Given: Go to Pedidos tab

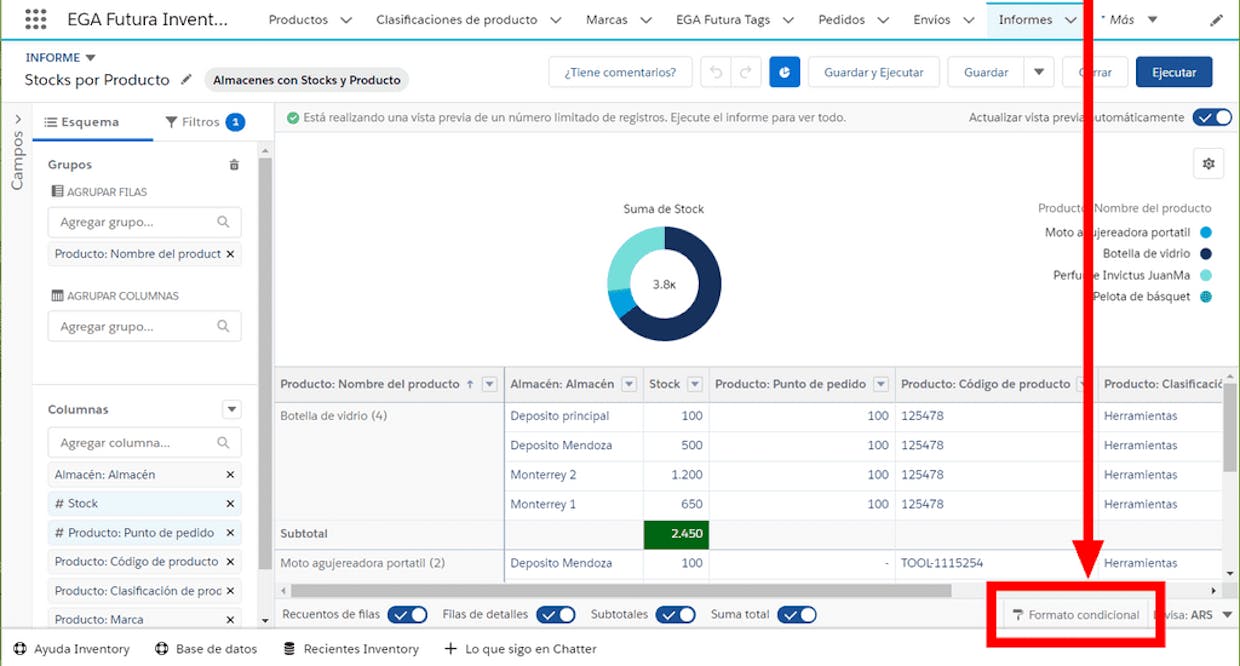Looking at the screenshot, I should [842, 20].
